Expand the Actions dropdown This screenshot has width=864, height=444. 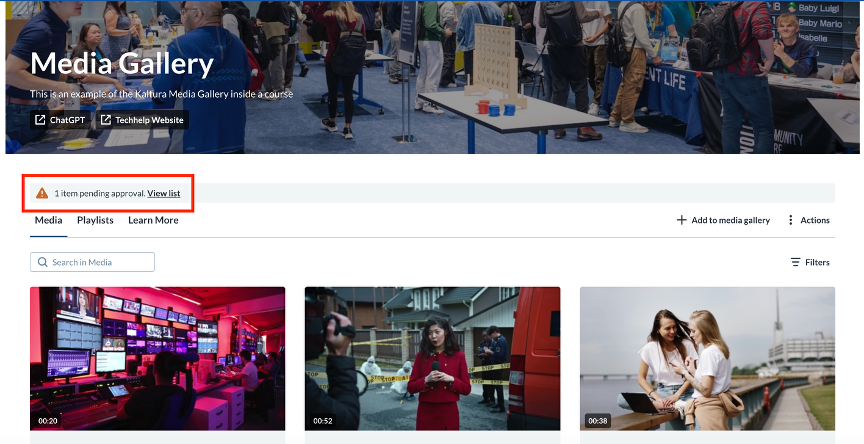(808, 220)
